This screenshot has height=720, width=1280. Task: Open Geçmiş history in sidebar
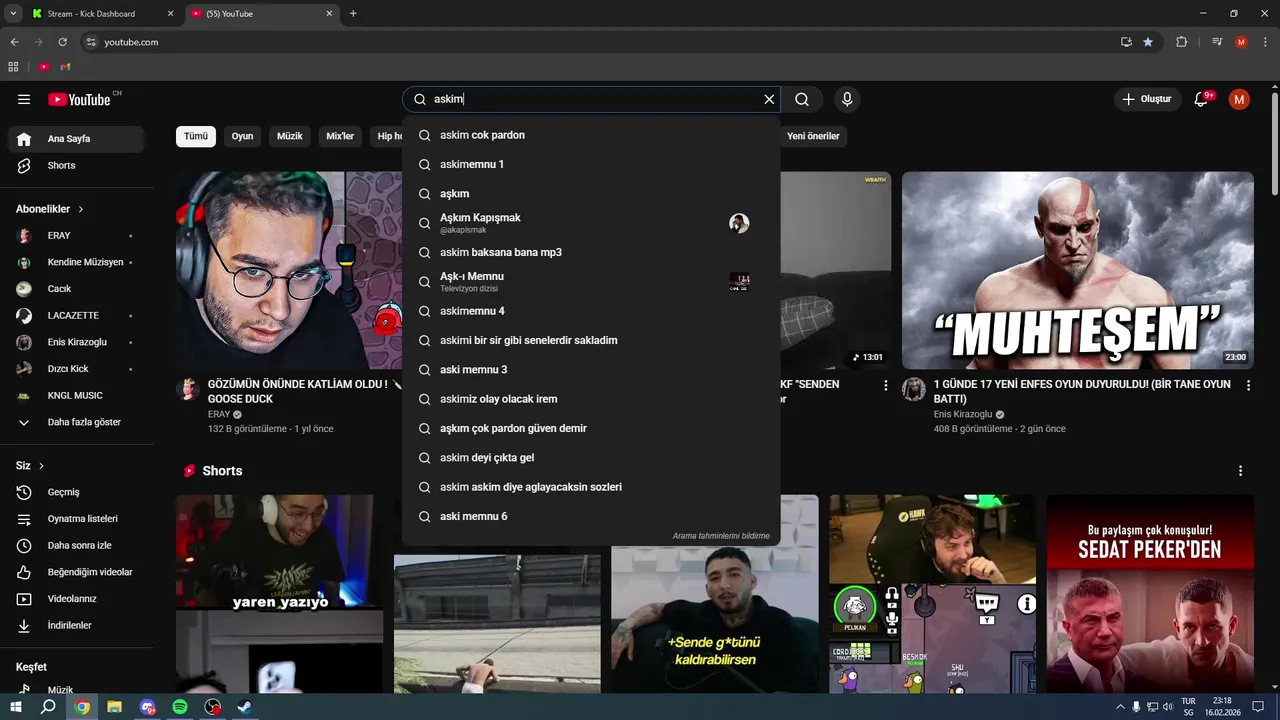[78, 492]
